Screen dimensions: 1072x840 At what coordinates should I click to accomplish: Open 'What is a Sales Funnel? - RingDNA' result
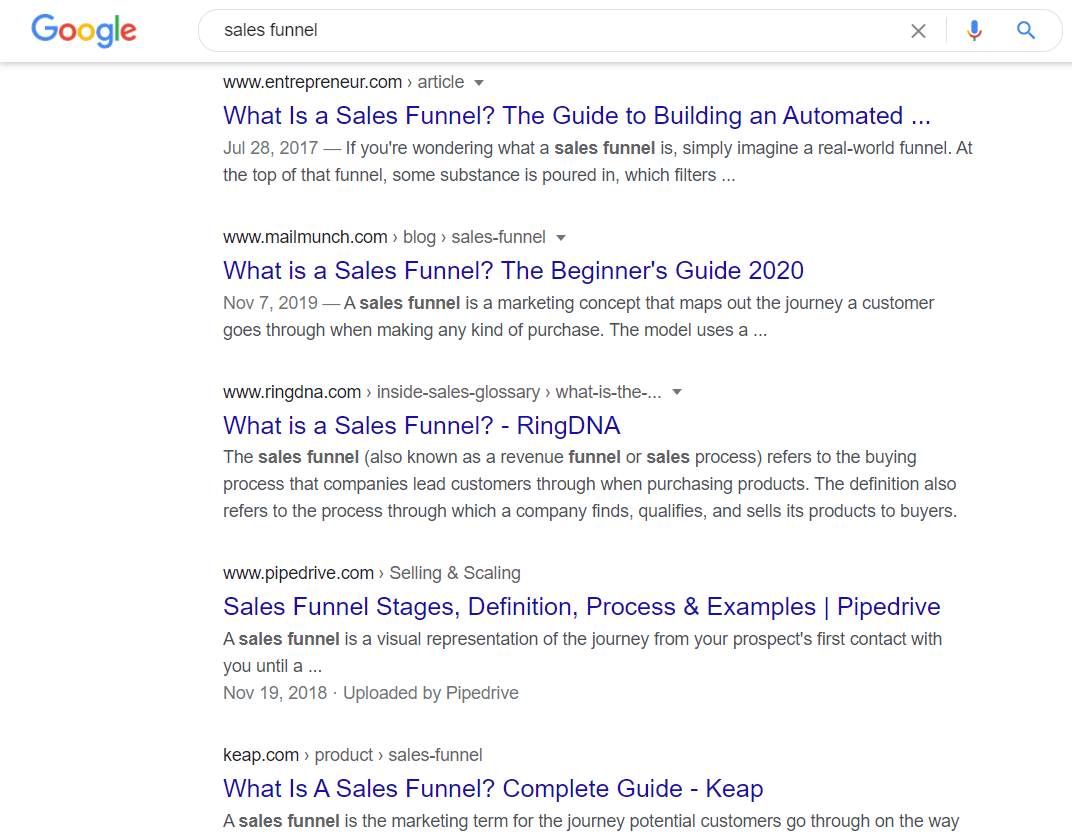point(421,425)
